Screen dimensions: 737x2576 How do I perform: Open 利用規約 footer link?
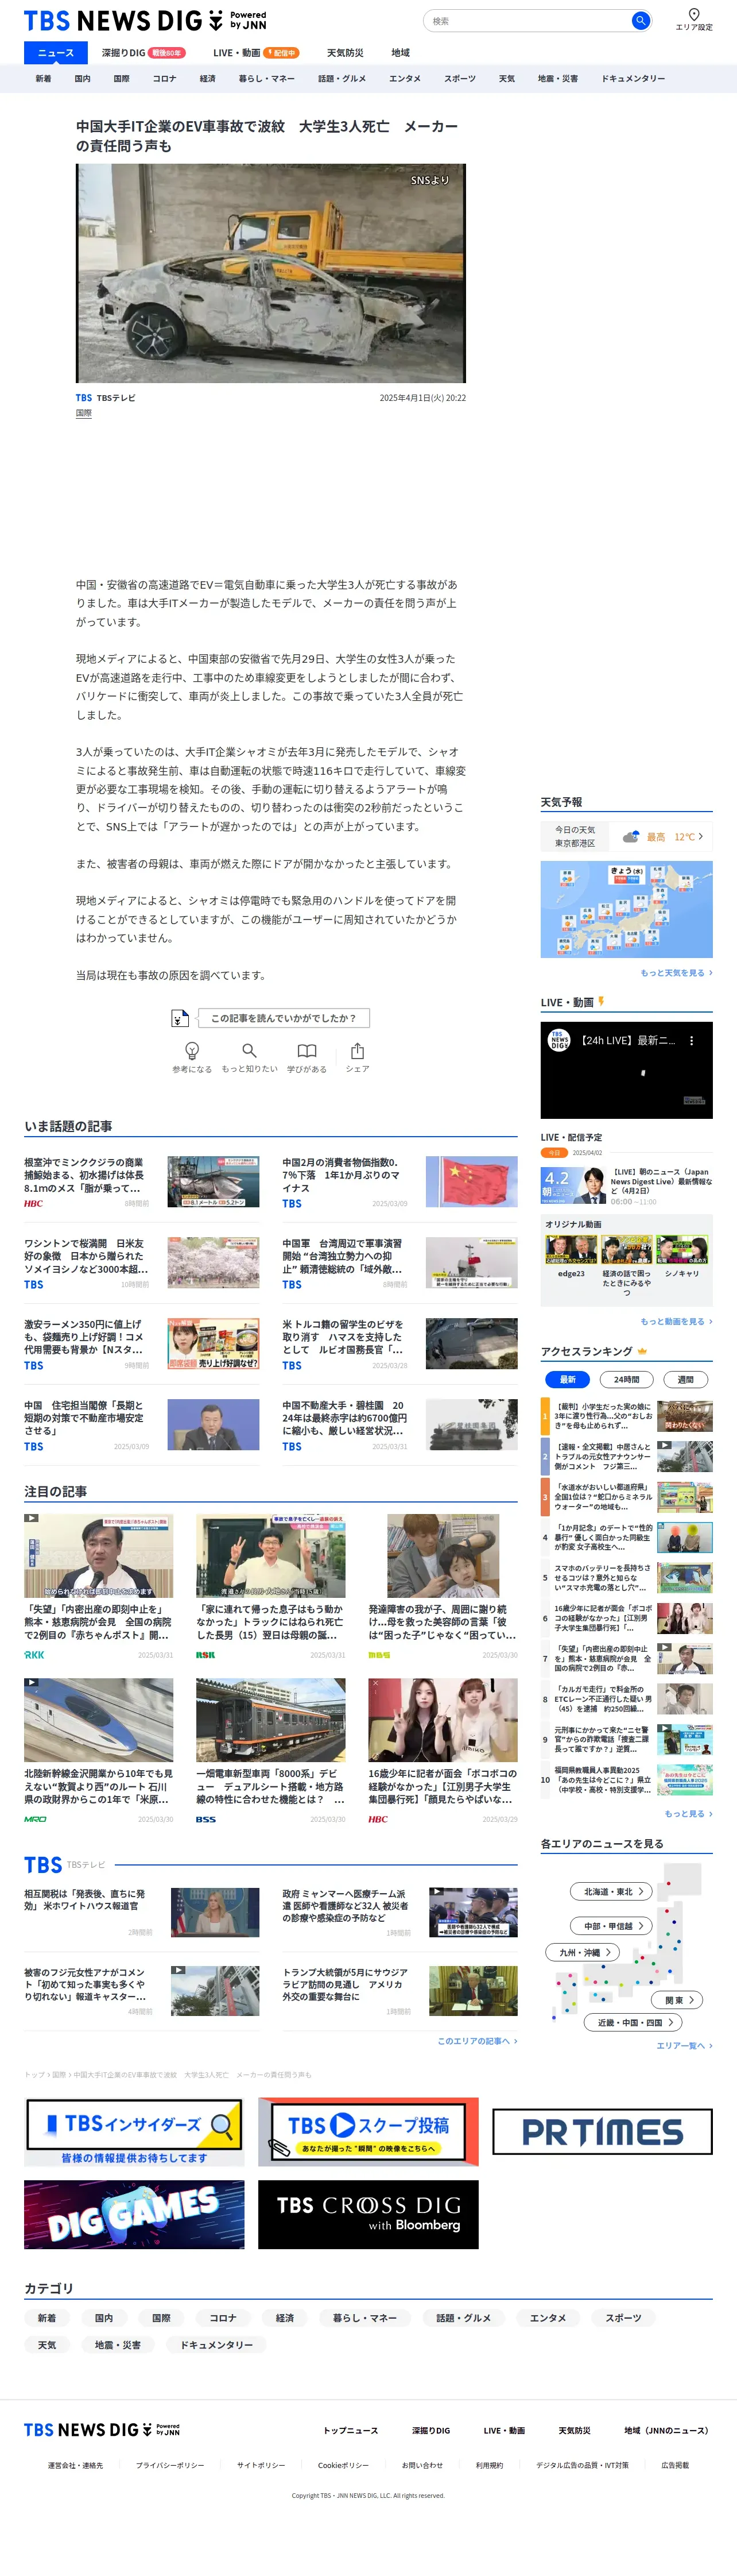pos(489,2466)
